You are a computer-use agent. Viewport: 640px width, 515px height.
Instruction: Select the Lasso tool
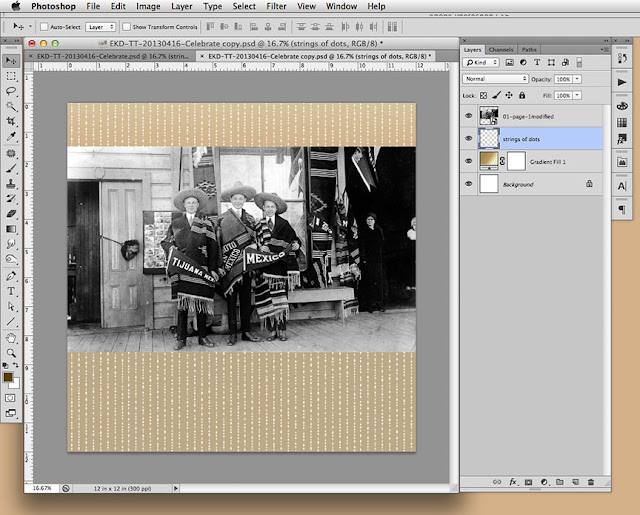click(x=11, y=90)
